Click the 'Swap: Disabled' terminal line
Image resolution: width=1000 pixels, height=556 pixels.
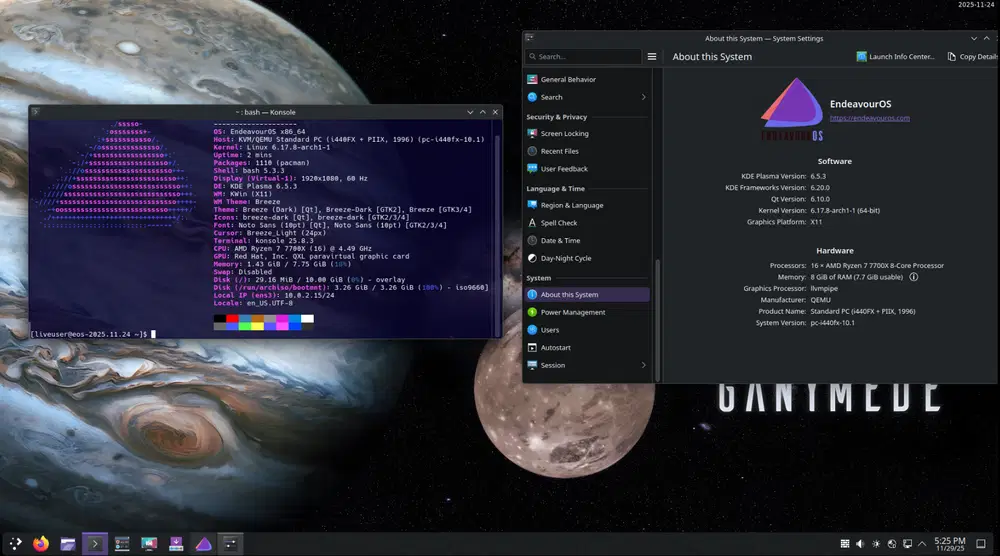(x=242, y=272)
